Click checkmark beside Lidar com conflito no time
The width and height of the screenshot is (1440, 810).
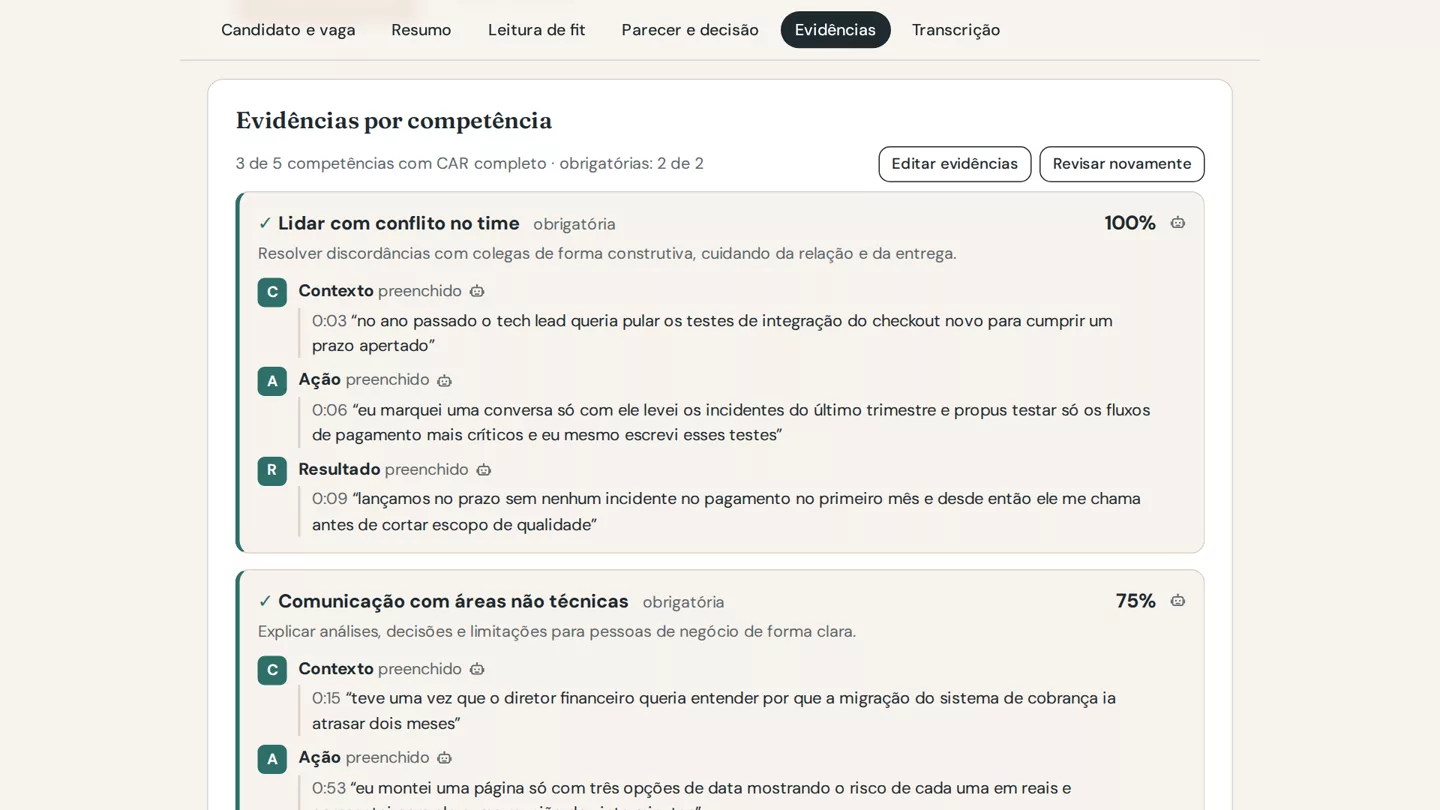tap(265, 223)
